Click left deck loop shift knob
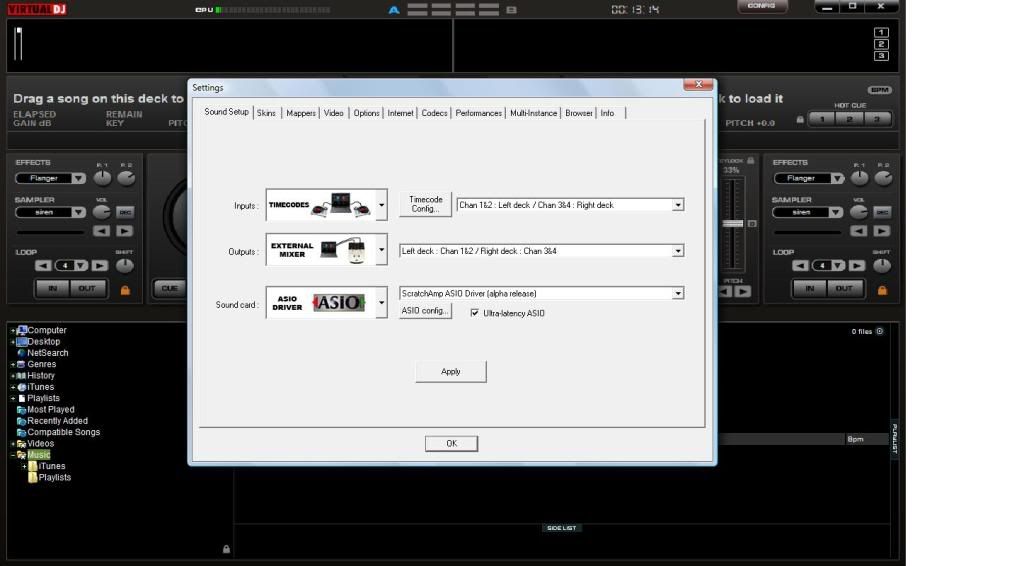Screen dimensions: 1024x566 [x=125, y=265]
